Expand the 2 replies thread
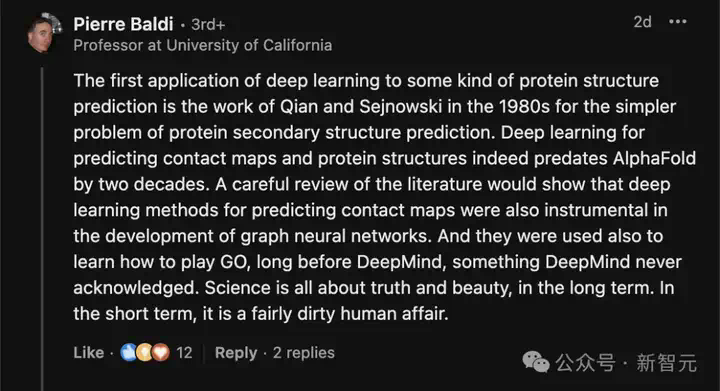Screen dimensions: 720x391 [304, 352]
